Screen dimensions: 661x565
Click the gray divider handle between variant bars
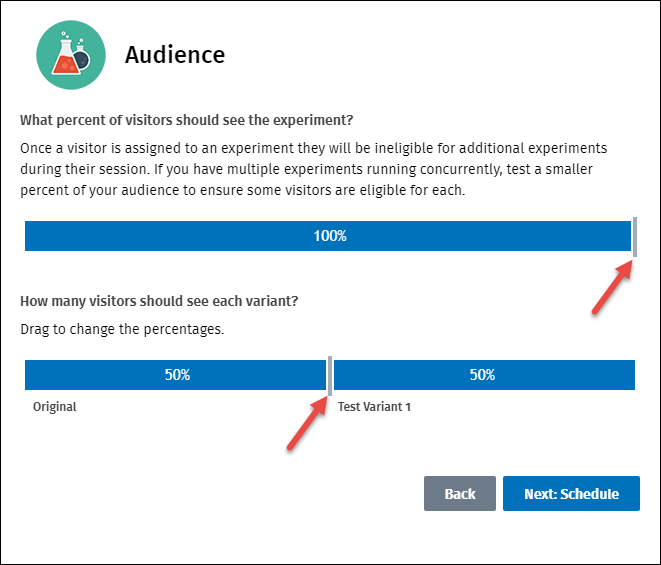(x=330, y=375)
